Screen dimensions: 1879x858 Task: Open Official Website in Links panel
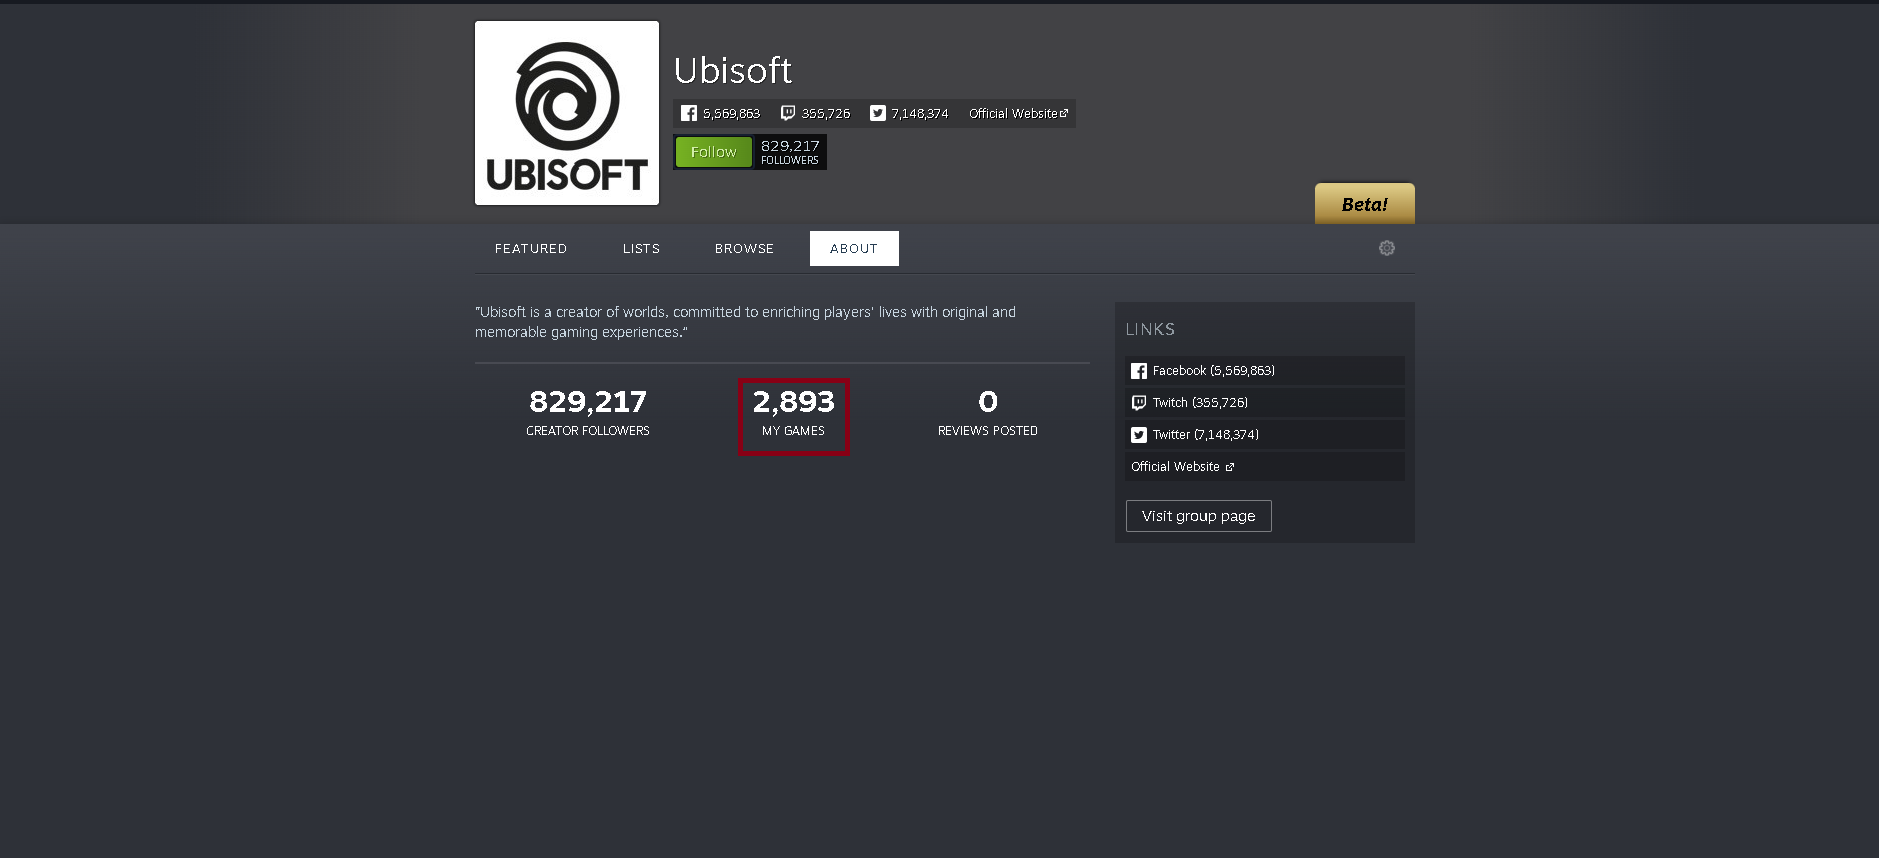coord(1265,466)
